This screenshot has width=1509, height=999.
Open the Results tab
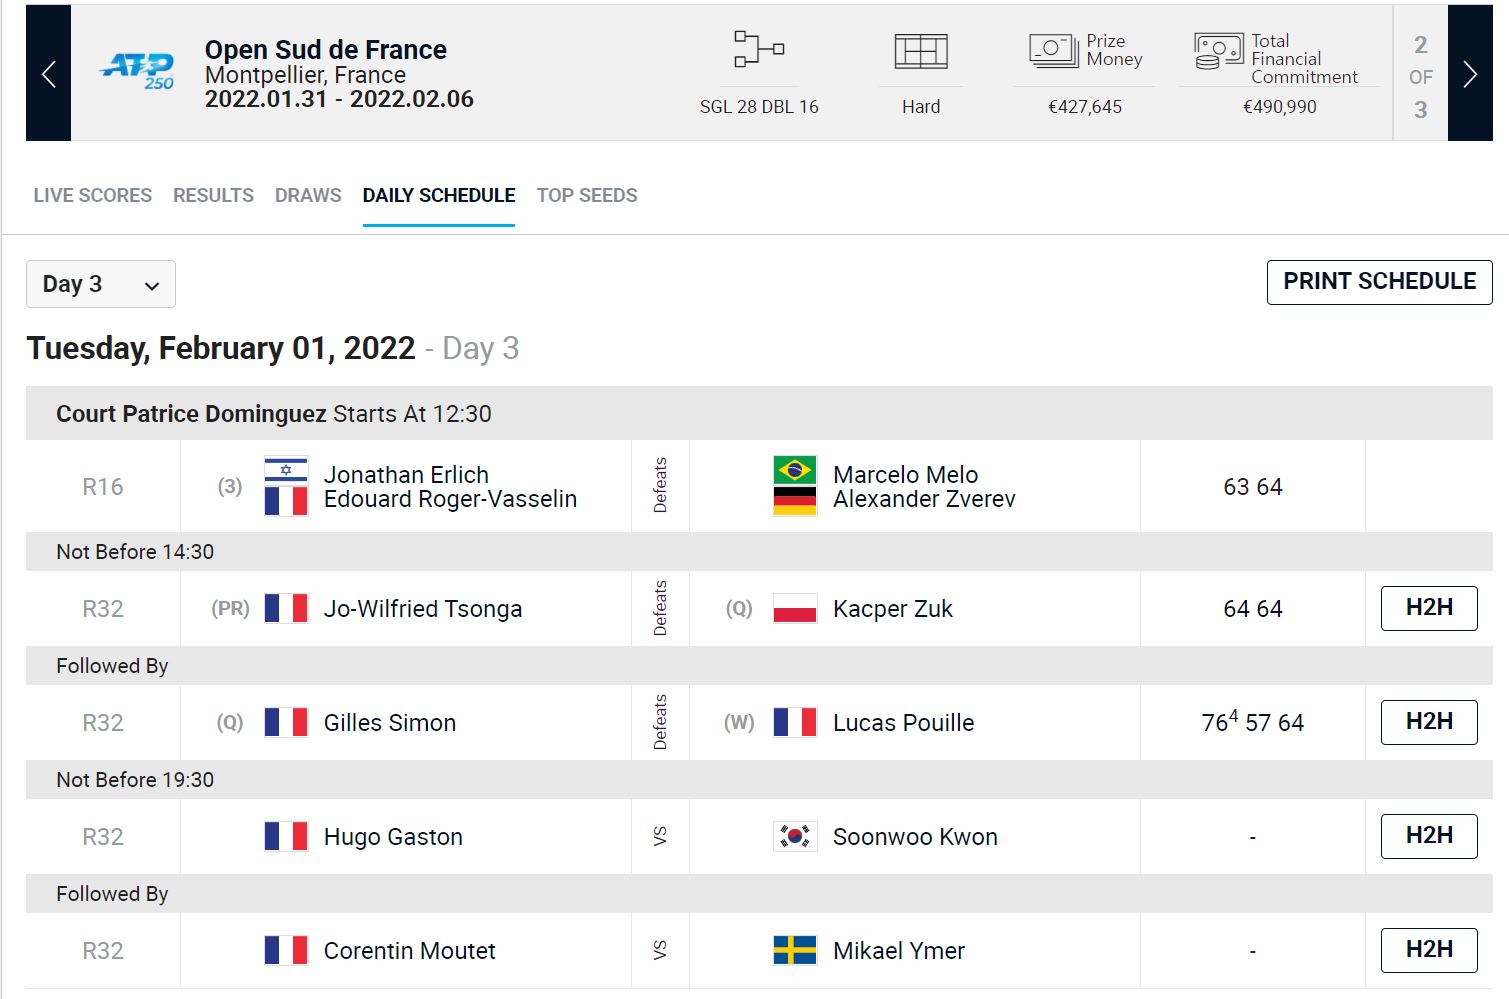pyautogui.click(x=213, y=195)
